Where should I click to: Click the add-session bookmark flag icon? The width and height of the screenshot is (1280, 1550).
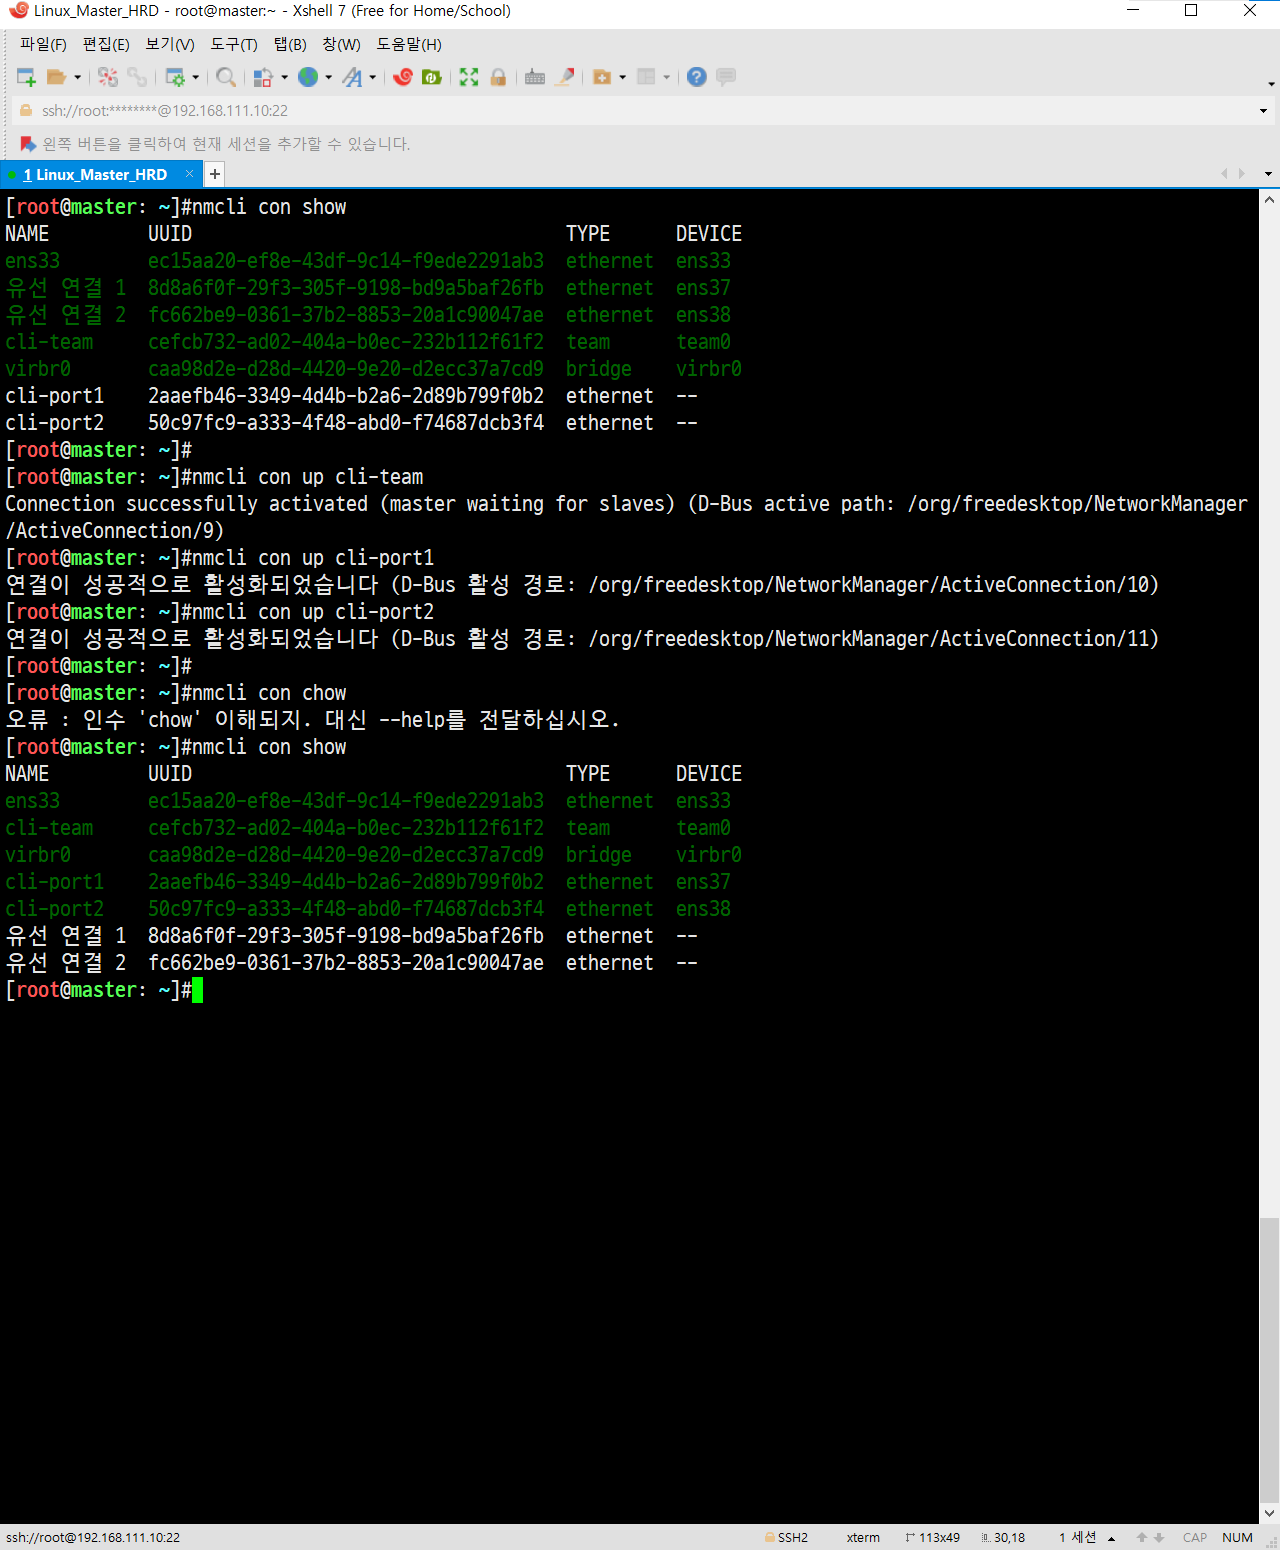(28, 144)
